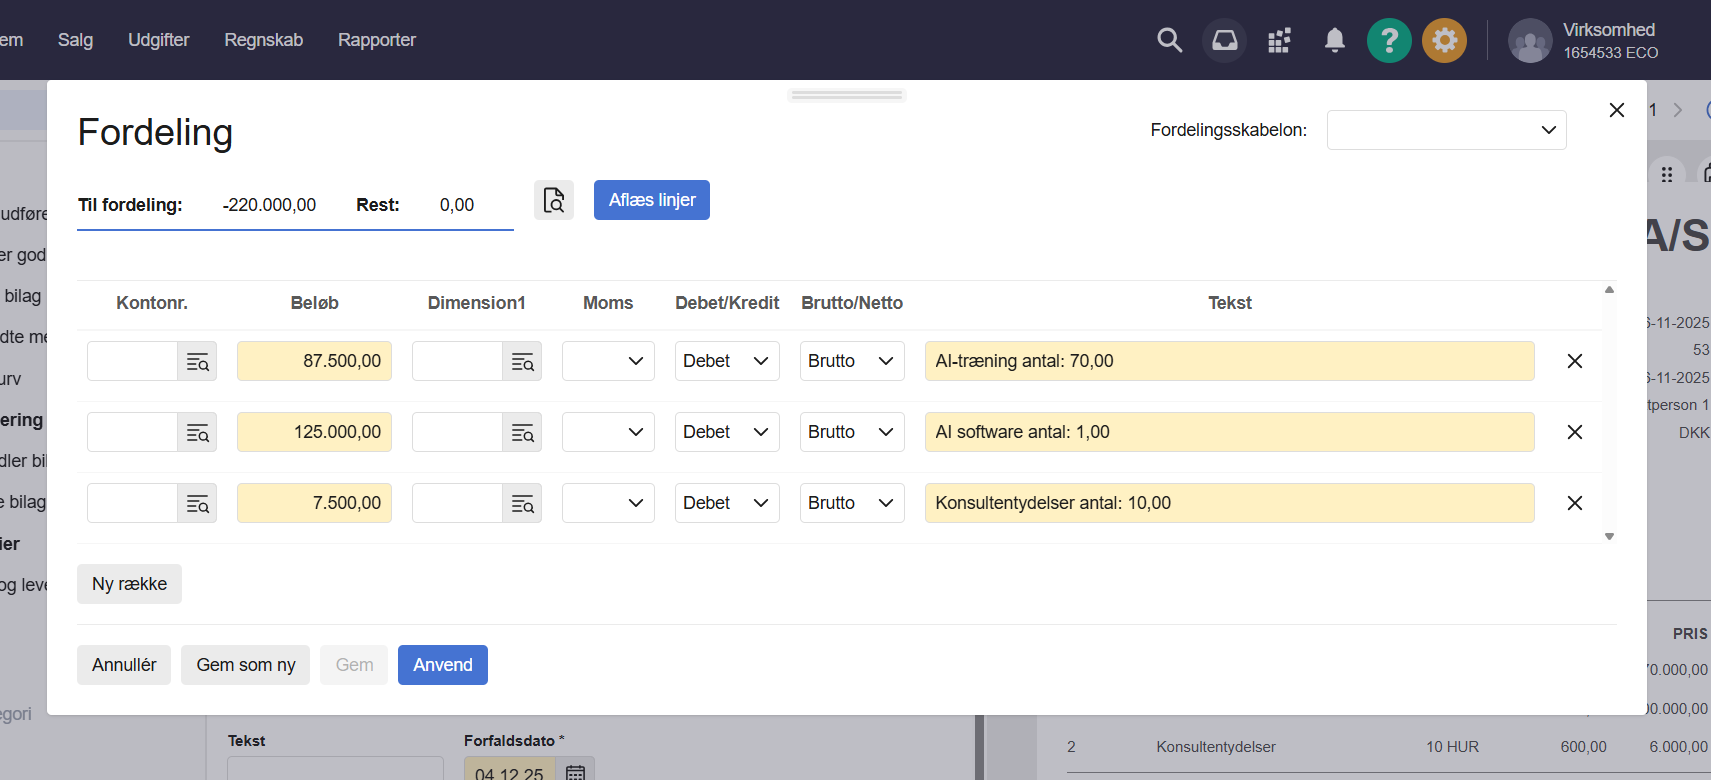Open account lookup for AI-træning row
1711x780 pixels.
[197, 362]
